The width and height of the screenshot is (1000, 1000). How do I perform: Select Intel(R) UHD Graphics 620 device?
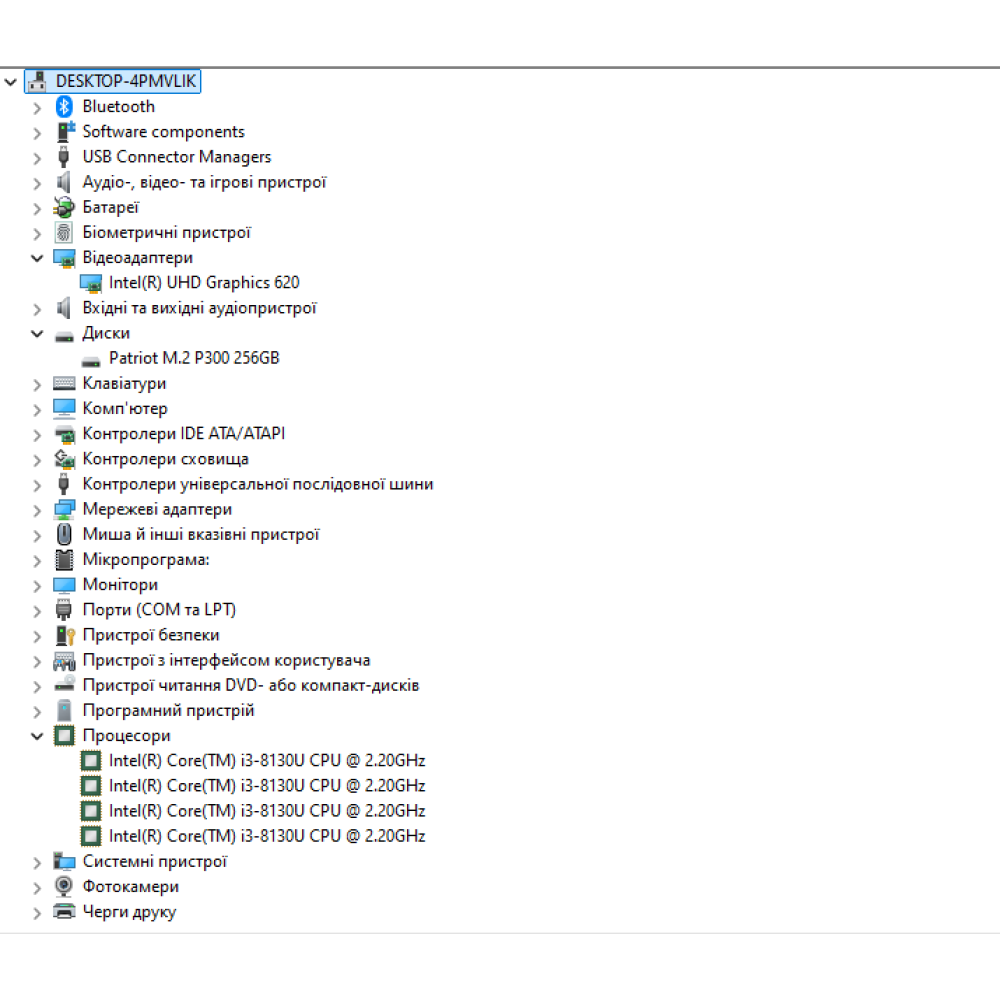point(204,283)
